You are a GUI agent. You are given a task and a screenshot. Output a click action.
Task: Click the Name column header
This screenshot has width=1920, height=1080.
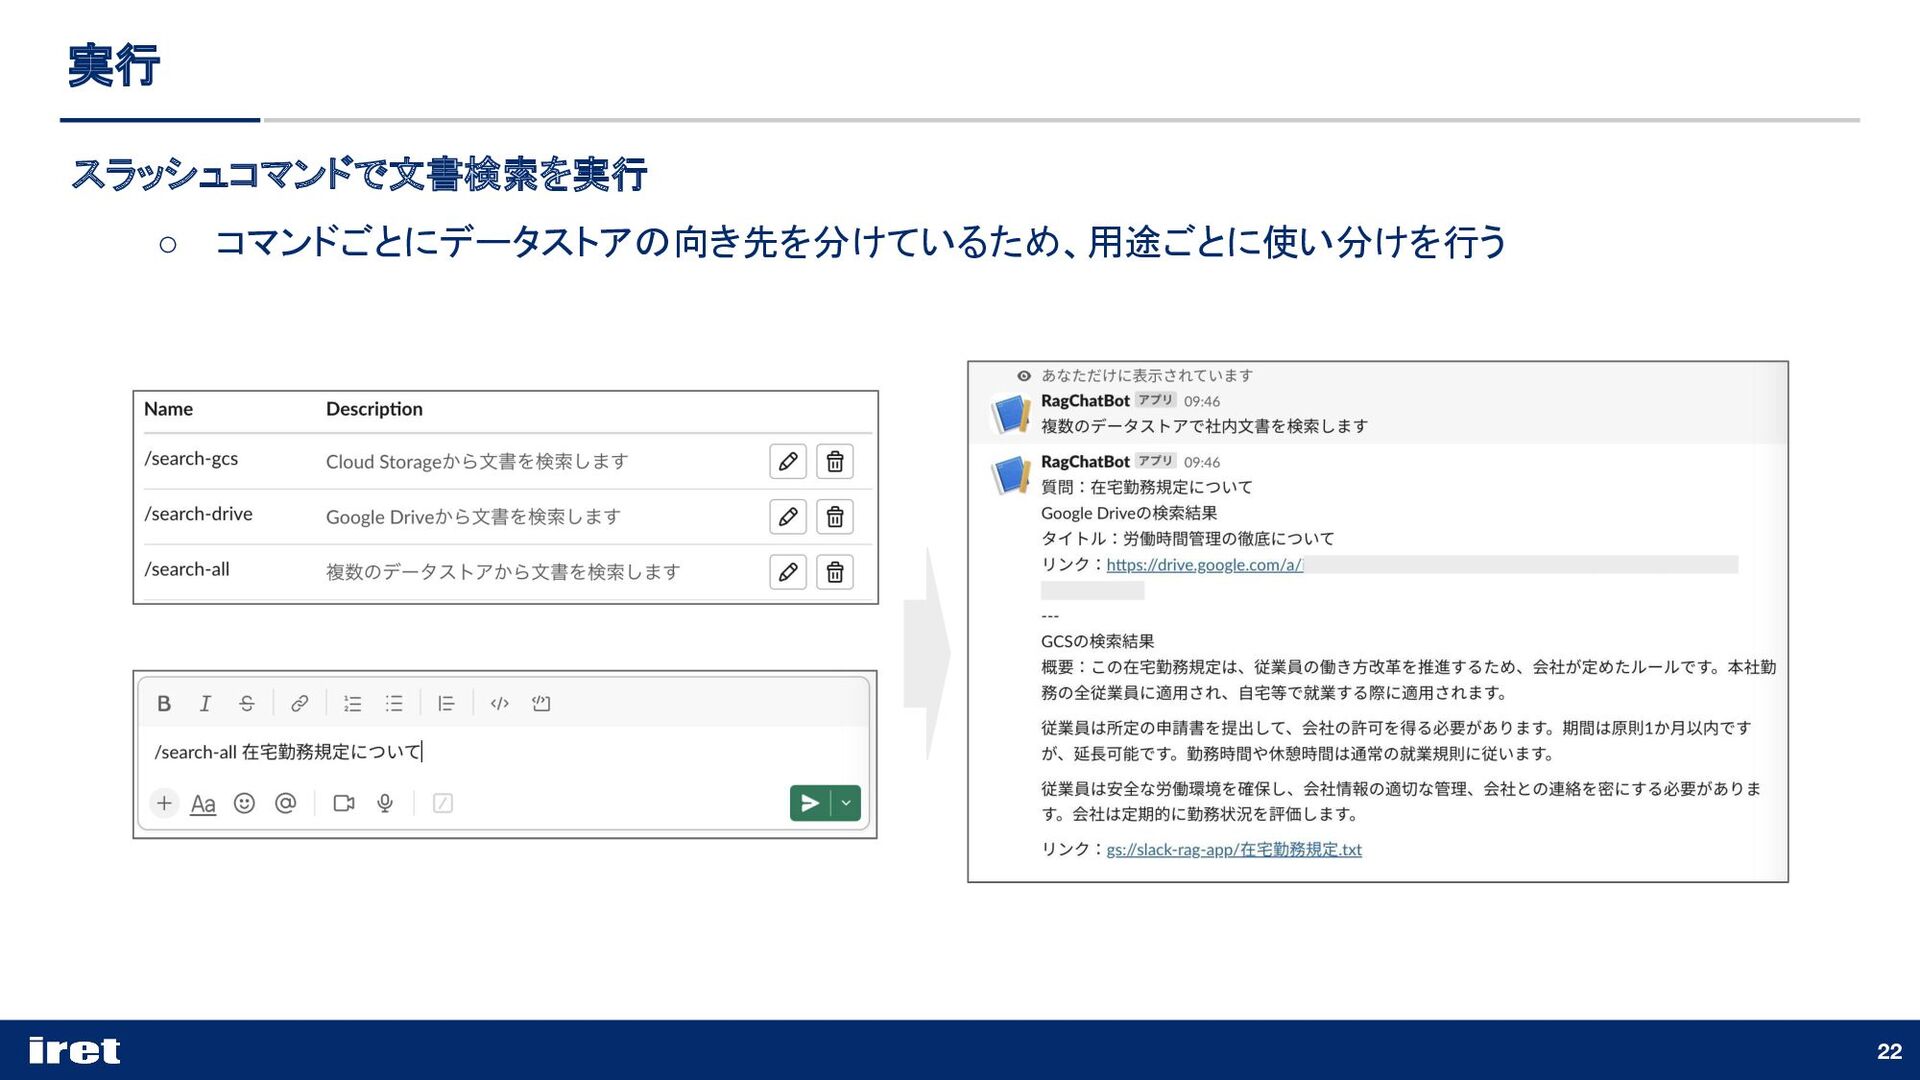(x=168, y=409)
